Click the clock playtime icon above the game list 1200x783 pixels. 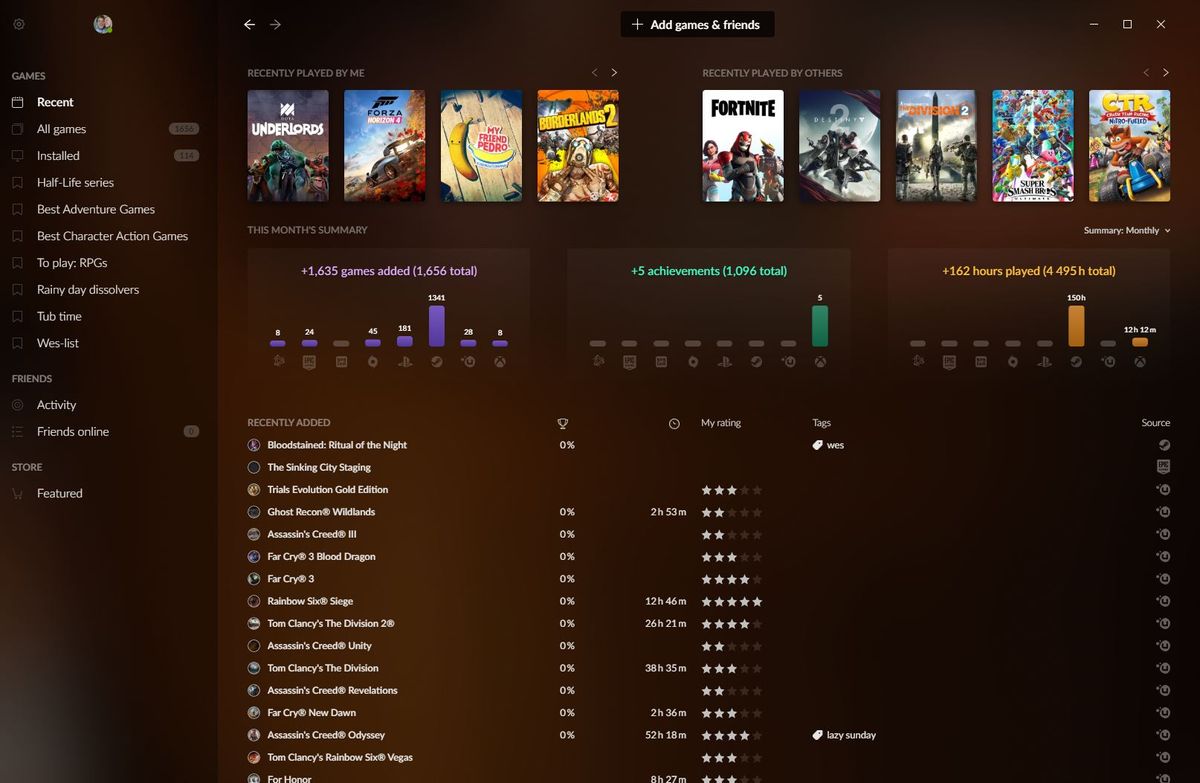pyautogui.click(x=674, y=423)
